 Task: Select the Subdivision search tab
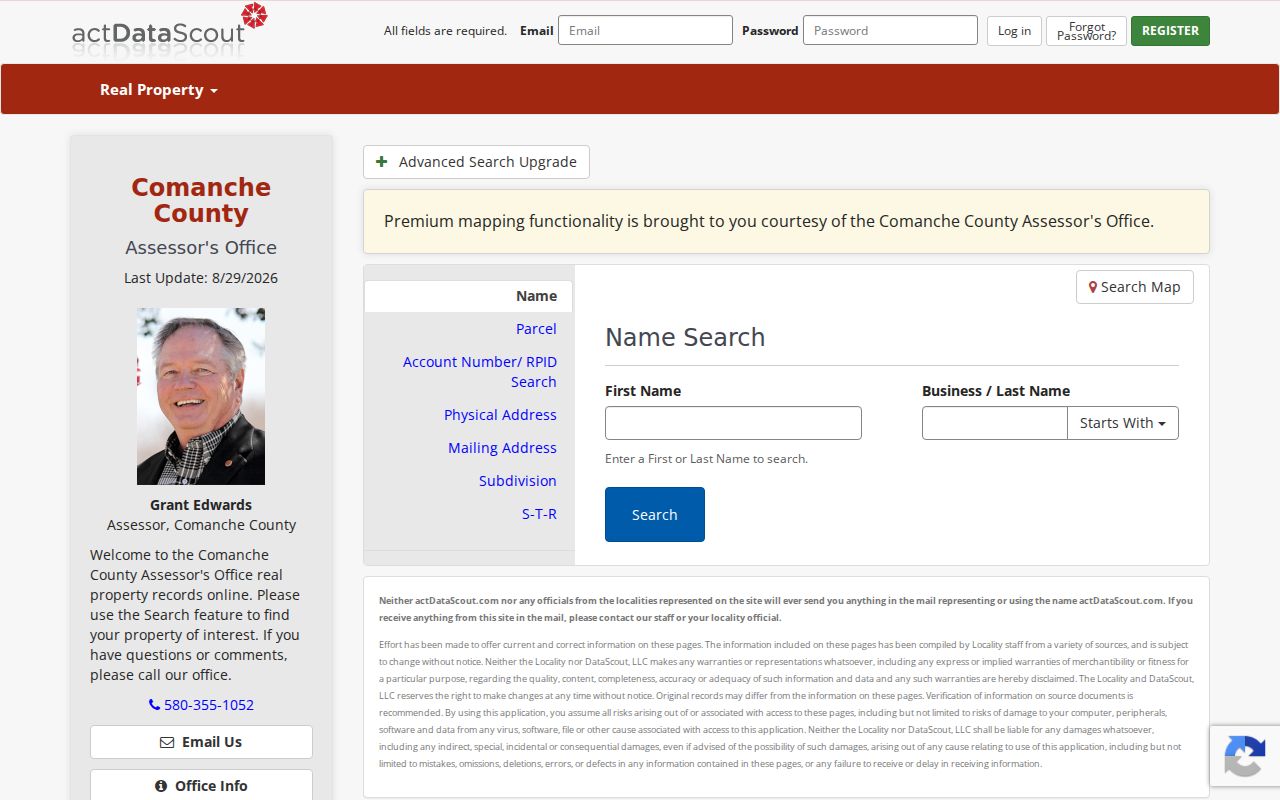517,481
